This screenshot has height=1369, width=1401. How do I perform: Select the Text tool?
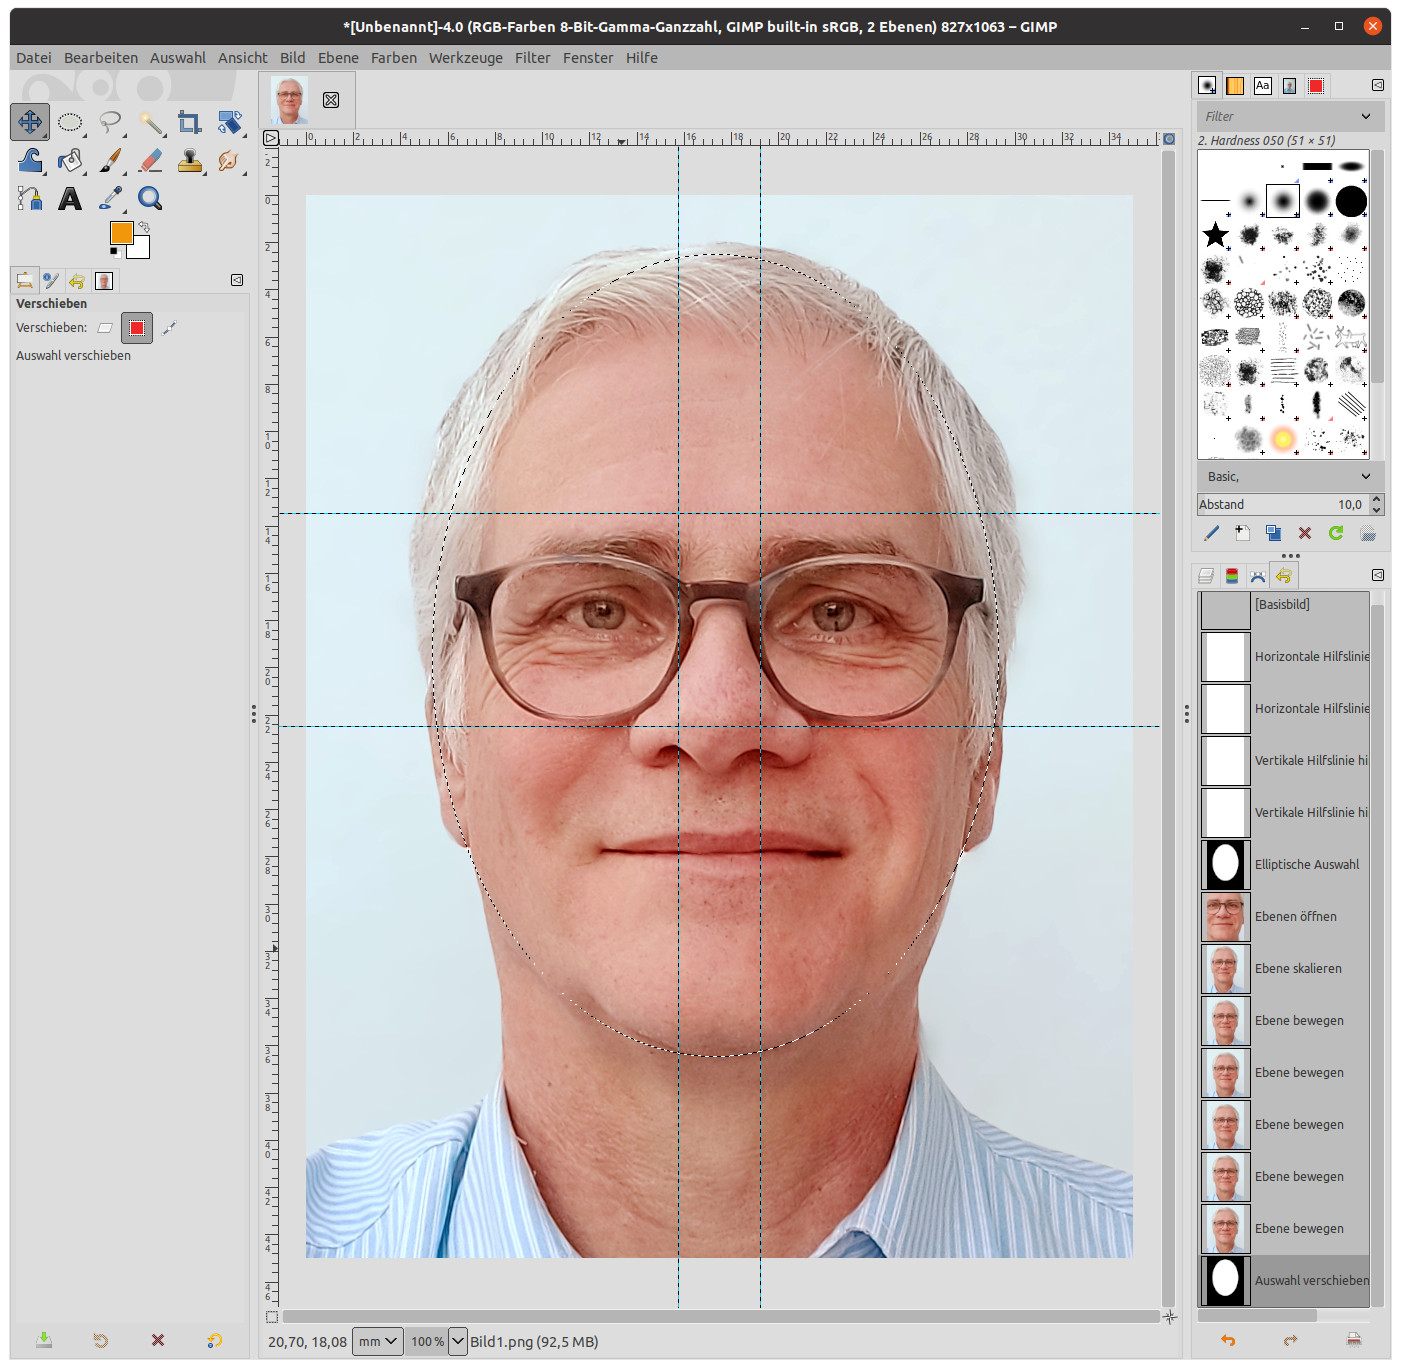[70, 199]
